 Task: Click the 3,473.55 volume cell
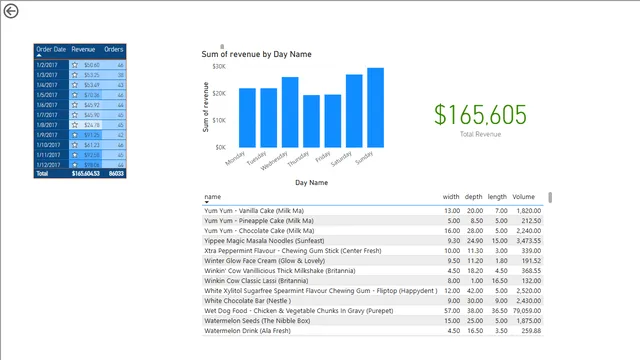529,241
